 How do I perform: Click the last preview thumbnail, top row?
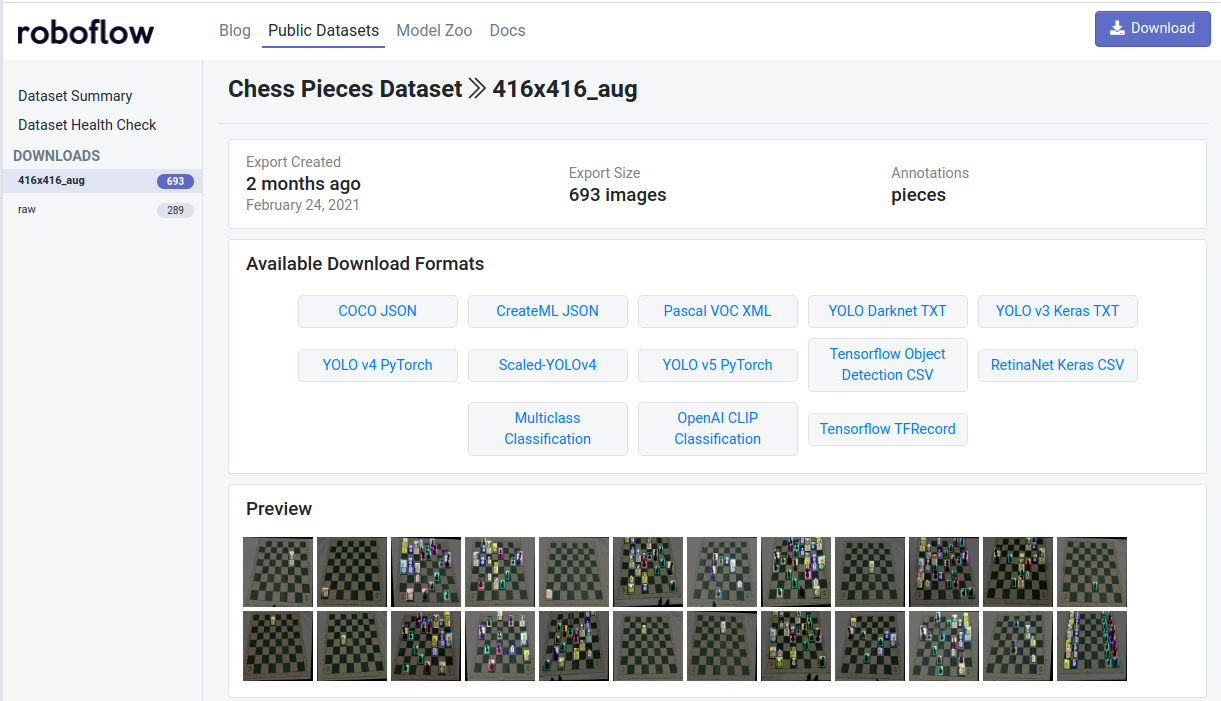click(x=1092, y=572)
